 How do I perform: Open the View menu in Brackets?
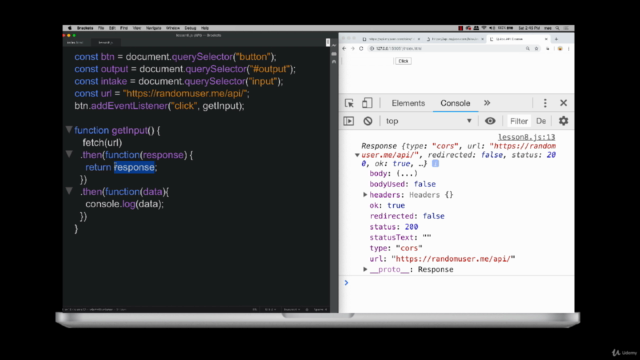(137, 28)
